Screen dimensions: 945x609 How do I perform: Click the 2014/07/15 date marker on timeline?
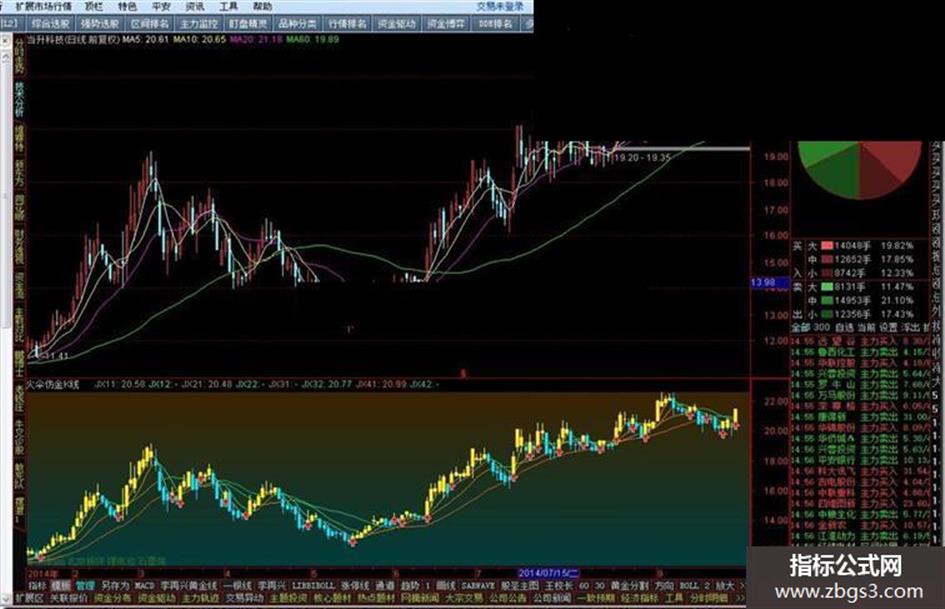click(x=549, y=572)
